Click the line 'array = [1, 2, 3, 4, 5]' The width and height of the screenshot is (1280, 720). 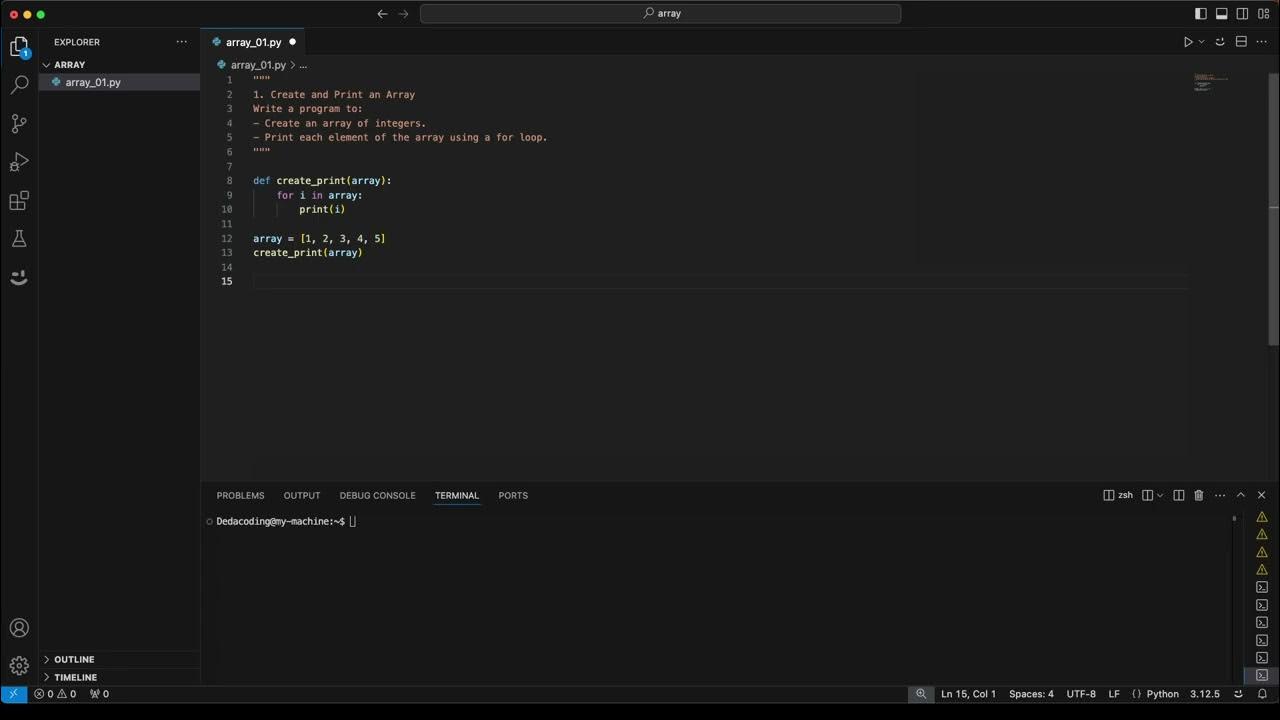tap(319, 239)
